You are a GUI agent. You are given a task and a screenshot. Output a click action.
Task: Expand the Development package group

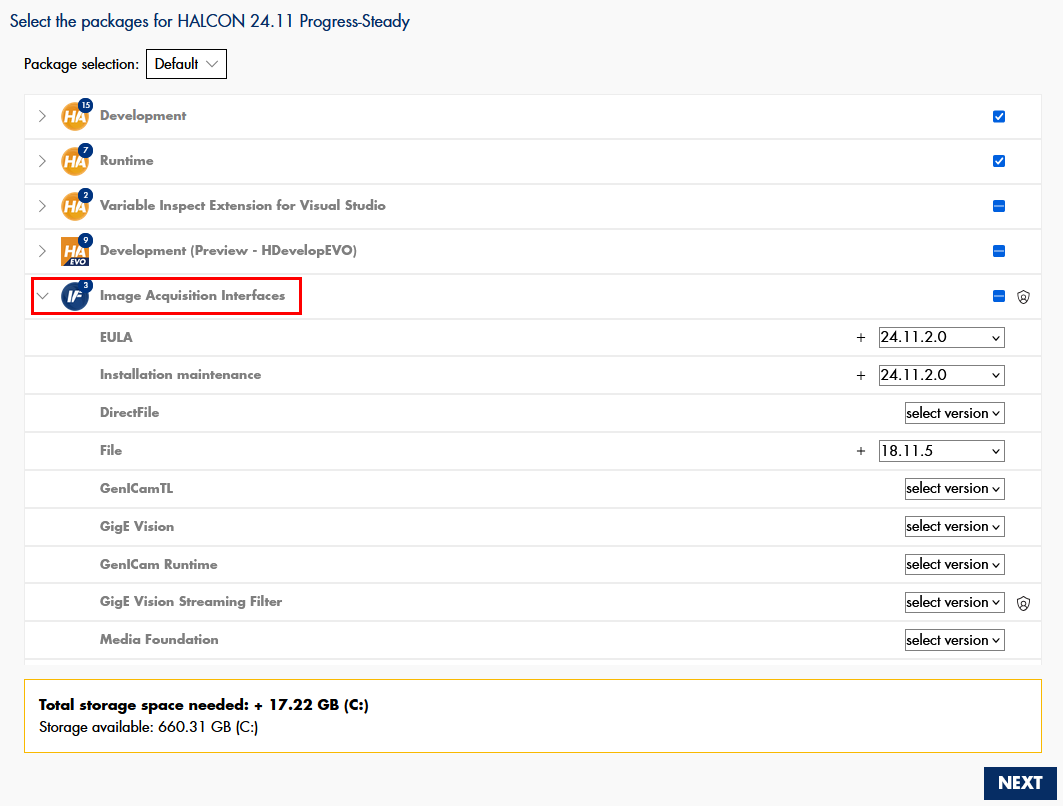tap(42, 116)
